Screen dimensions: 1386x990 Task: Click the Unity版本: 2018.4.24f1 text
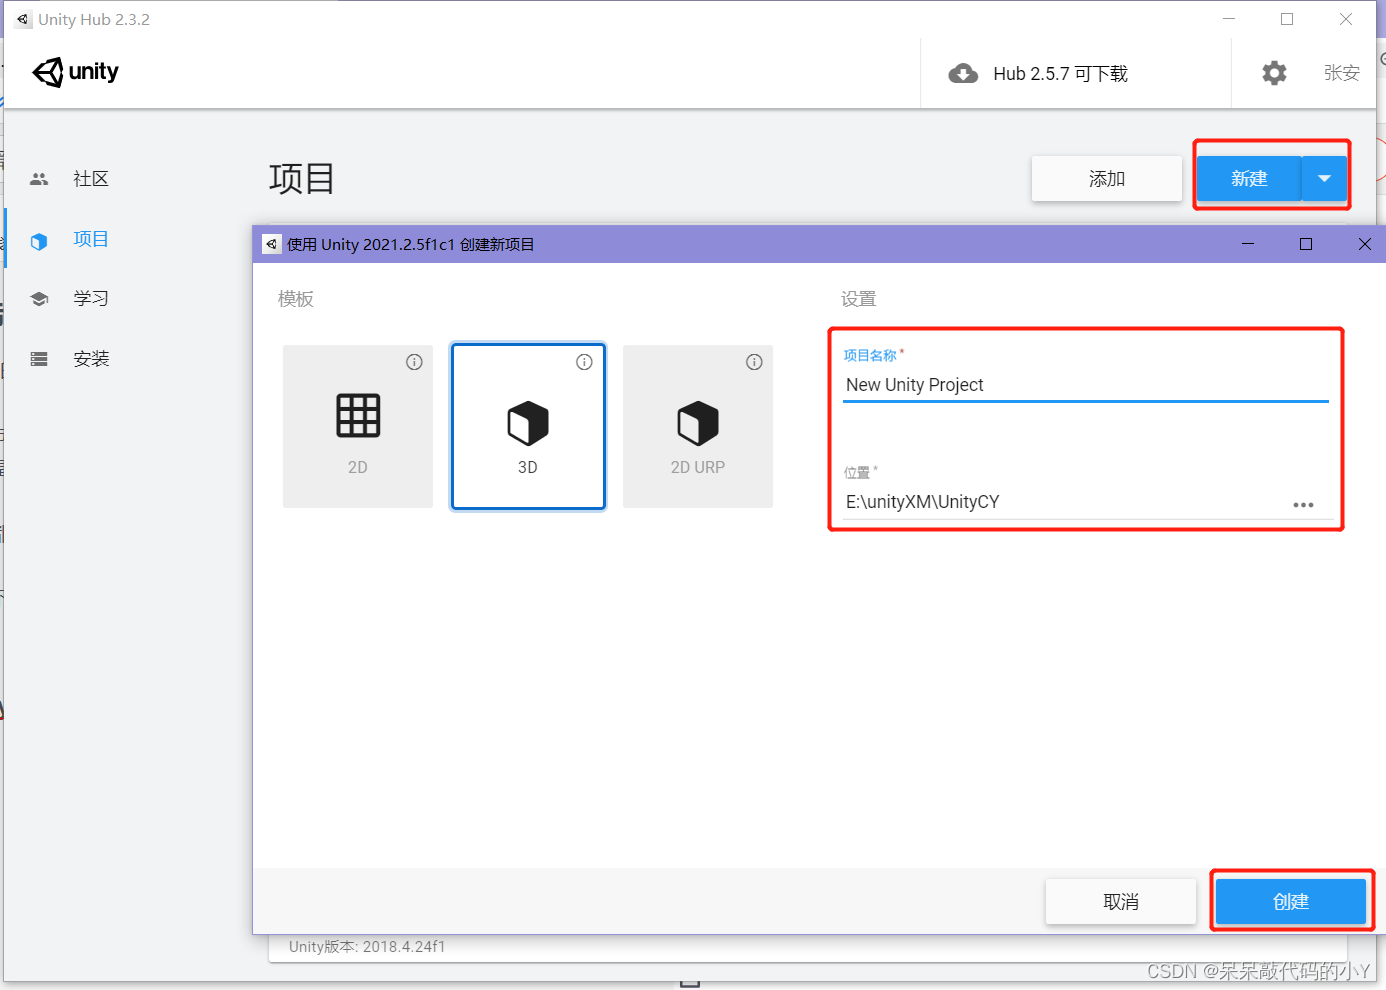click(367, 947)
